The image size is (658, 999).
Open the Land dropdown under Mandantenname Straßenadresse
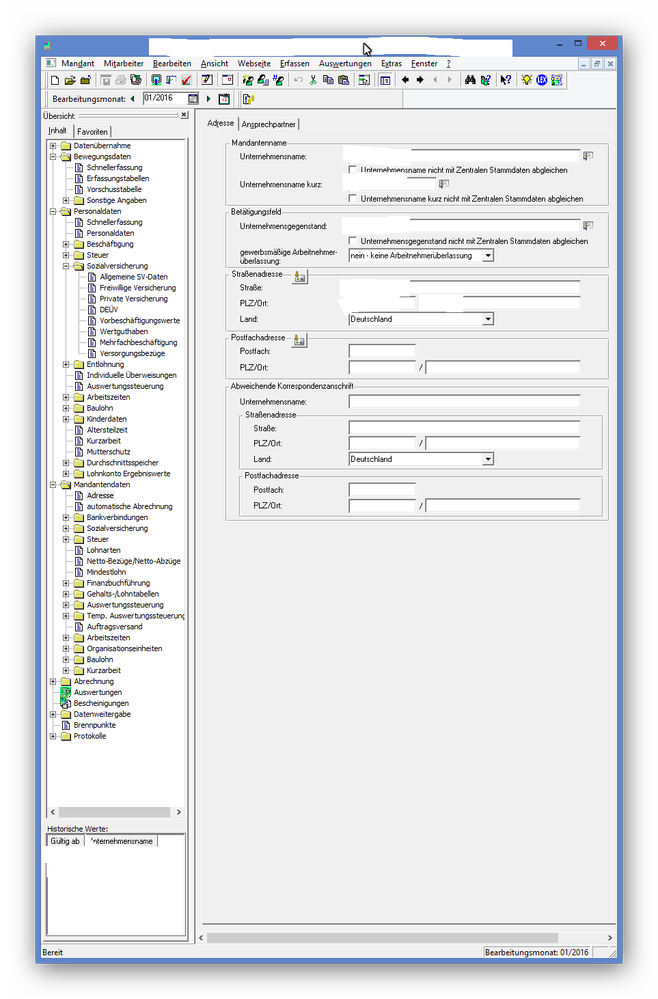487,319
